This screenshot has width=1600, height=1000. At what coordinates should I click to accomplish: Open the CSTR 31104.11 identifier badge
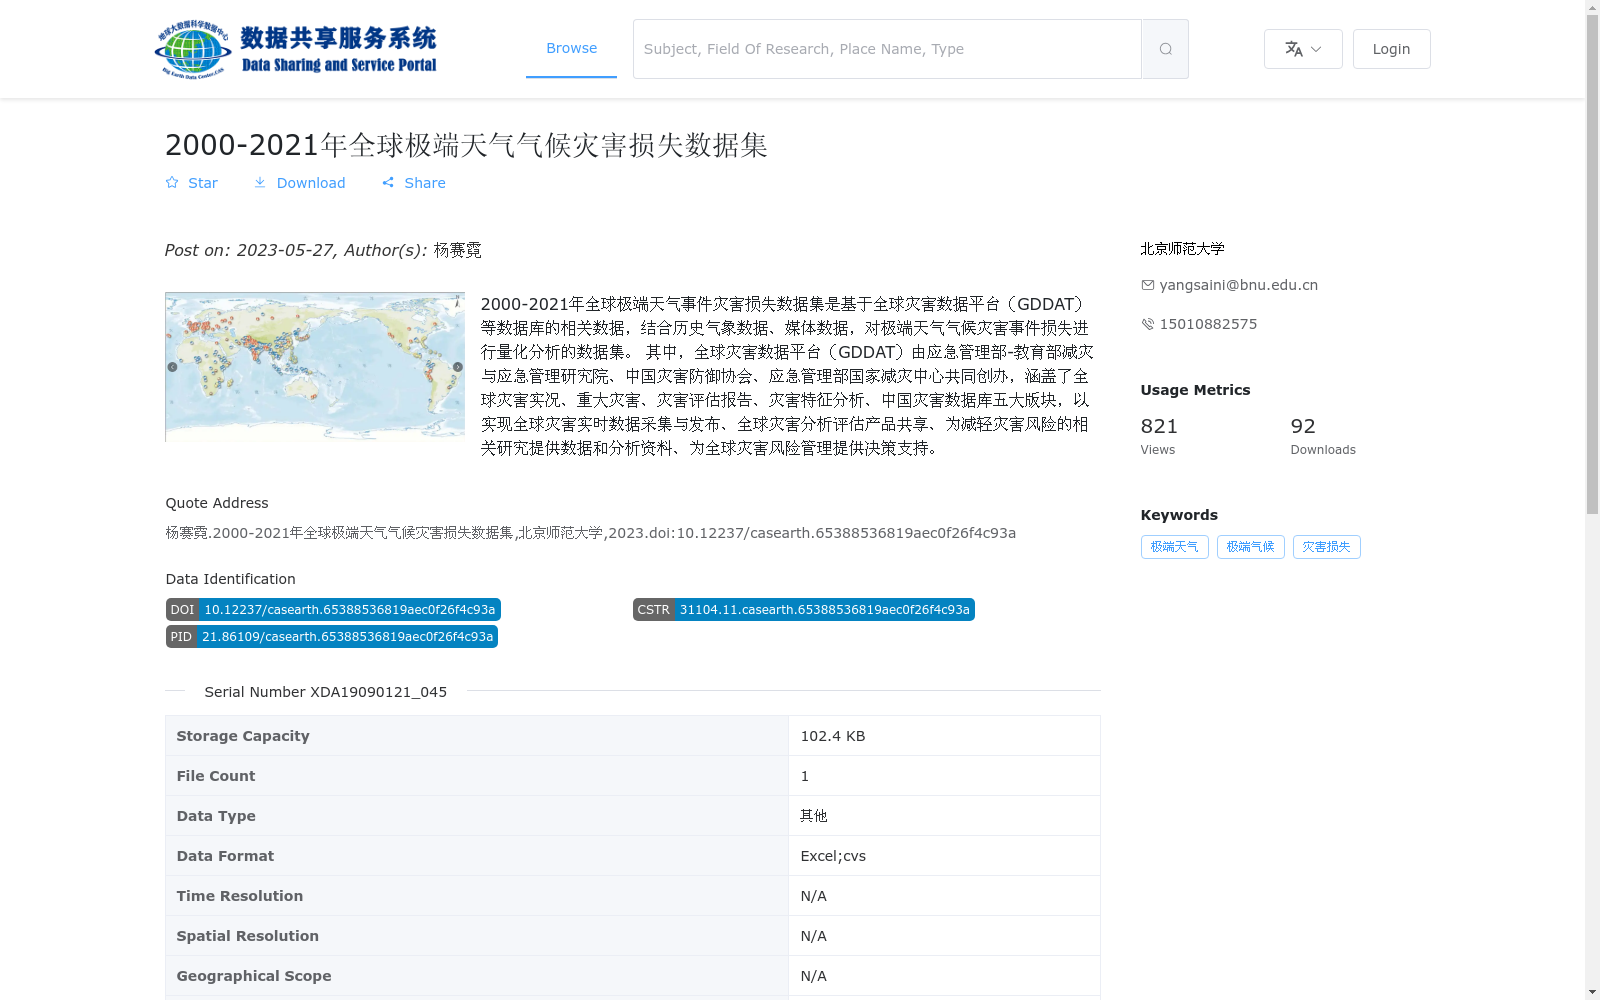803,610
